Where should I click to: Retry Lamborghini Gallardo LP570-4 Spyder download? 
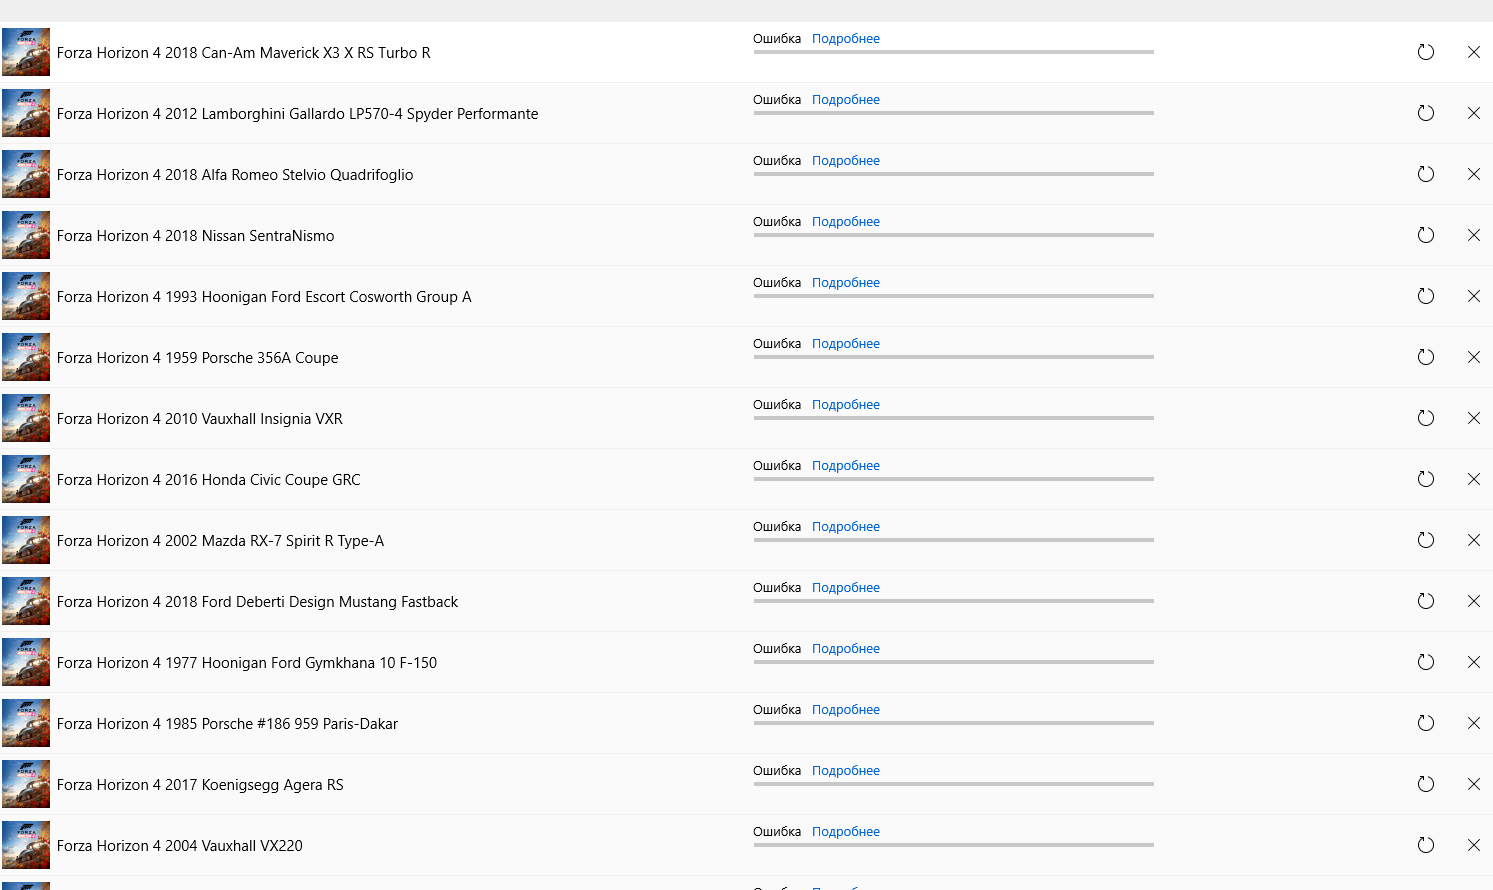tap(1426, 113)
